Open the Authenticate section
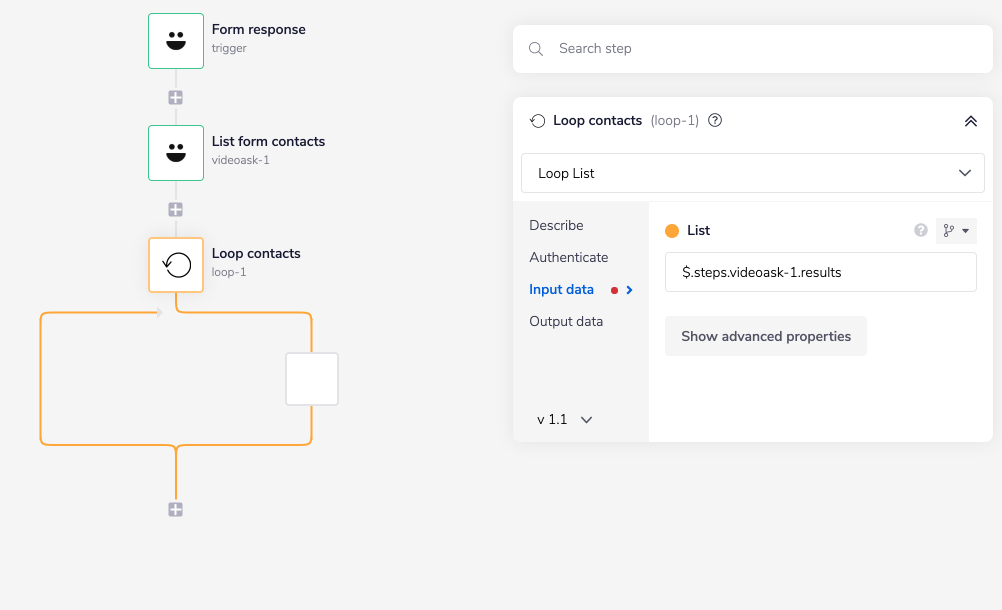Viewport: 1002px width, 610px height. [568, 257]
